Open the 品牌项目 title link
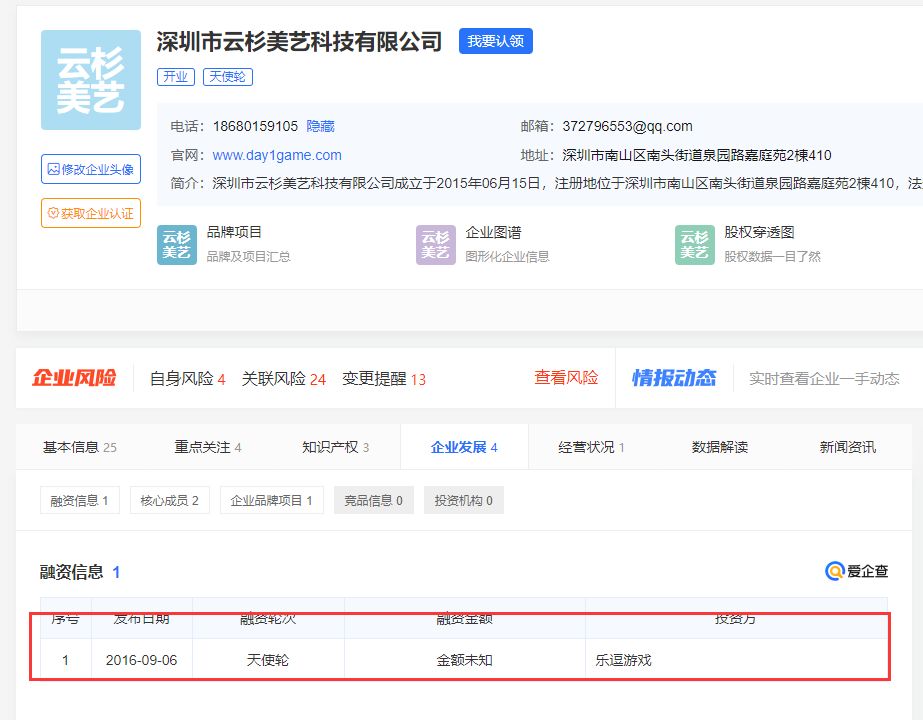 [234, 233]
